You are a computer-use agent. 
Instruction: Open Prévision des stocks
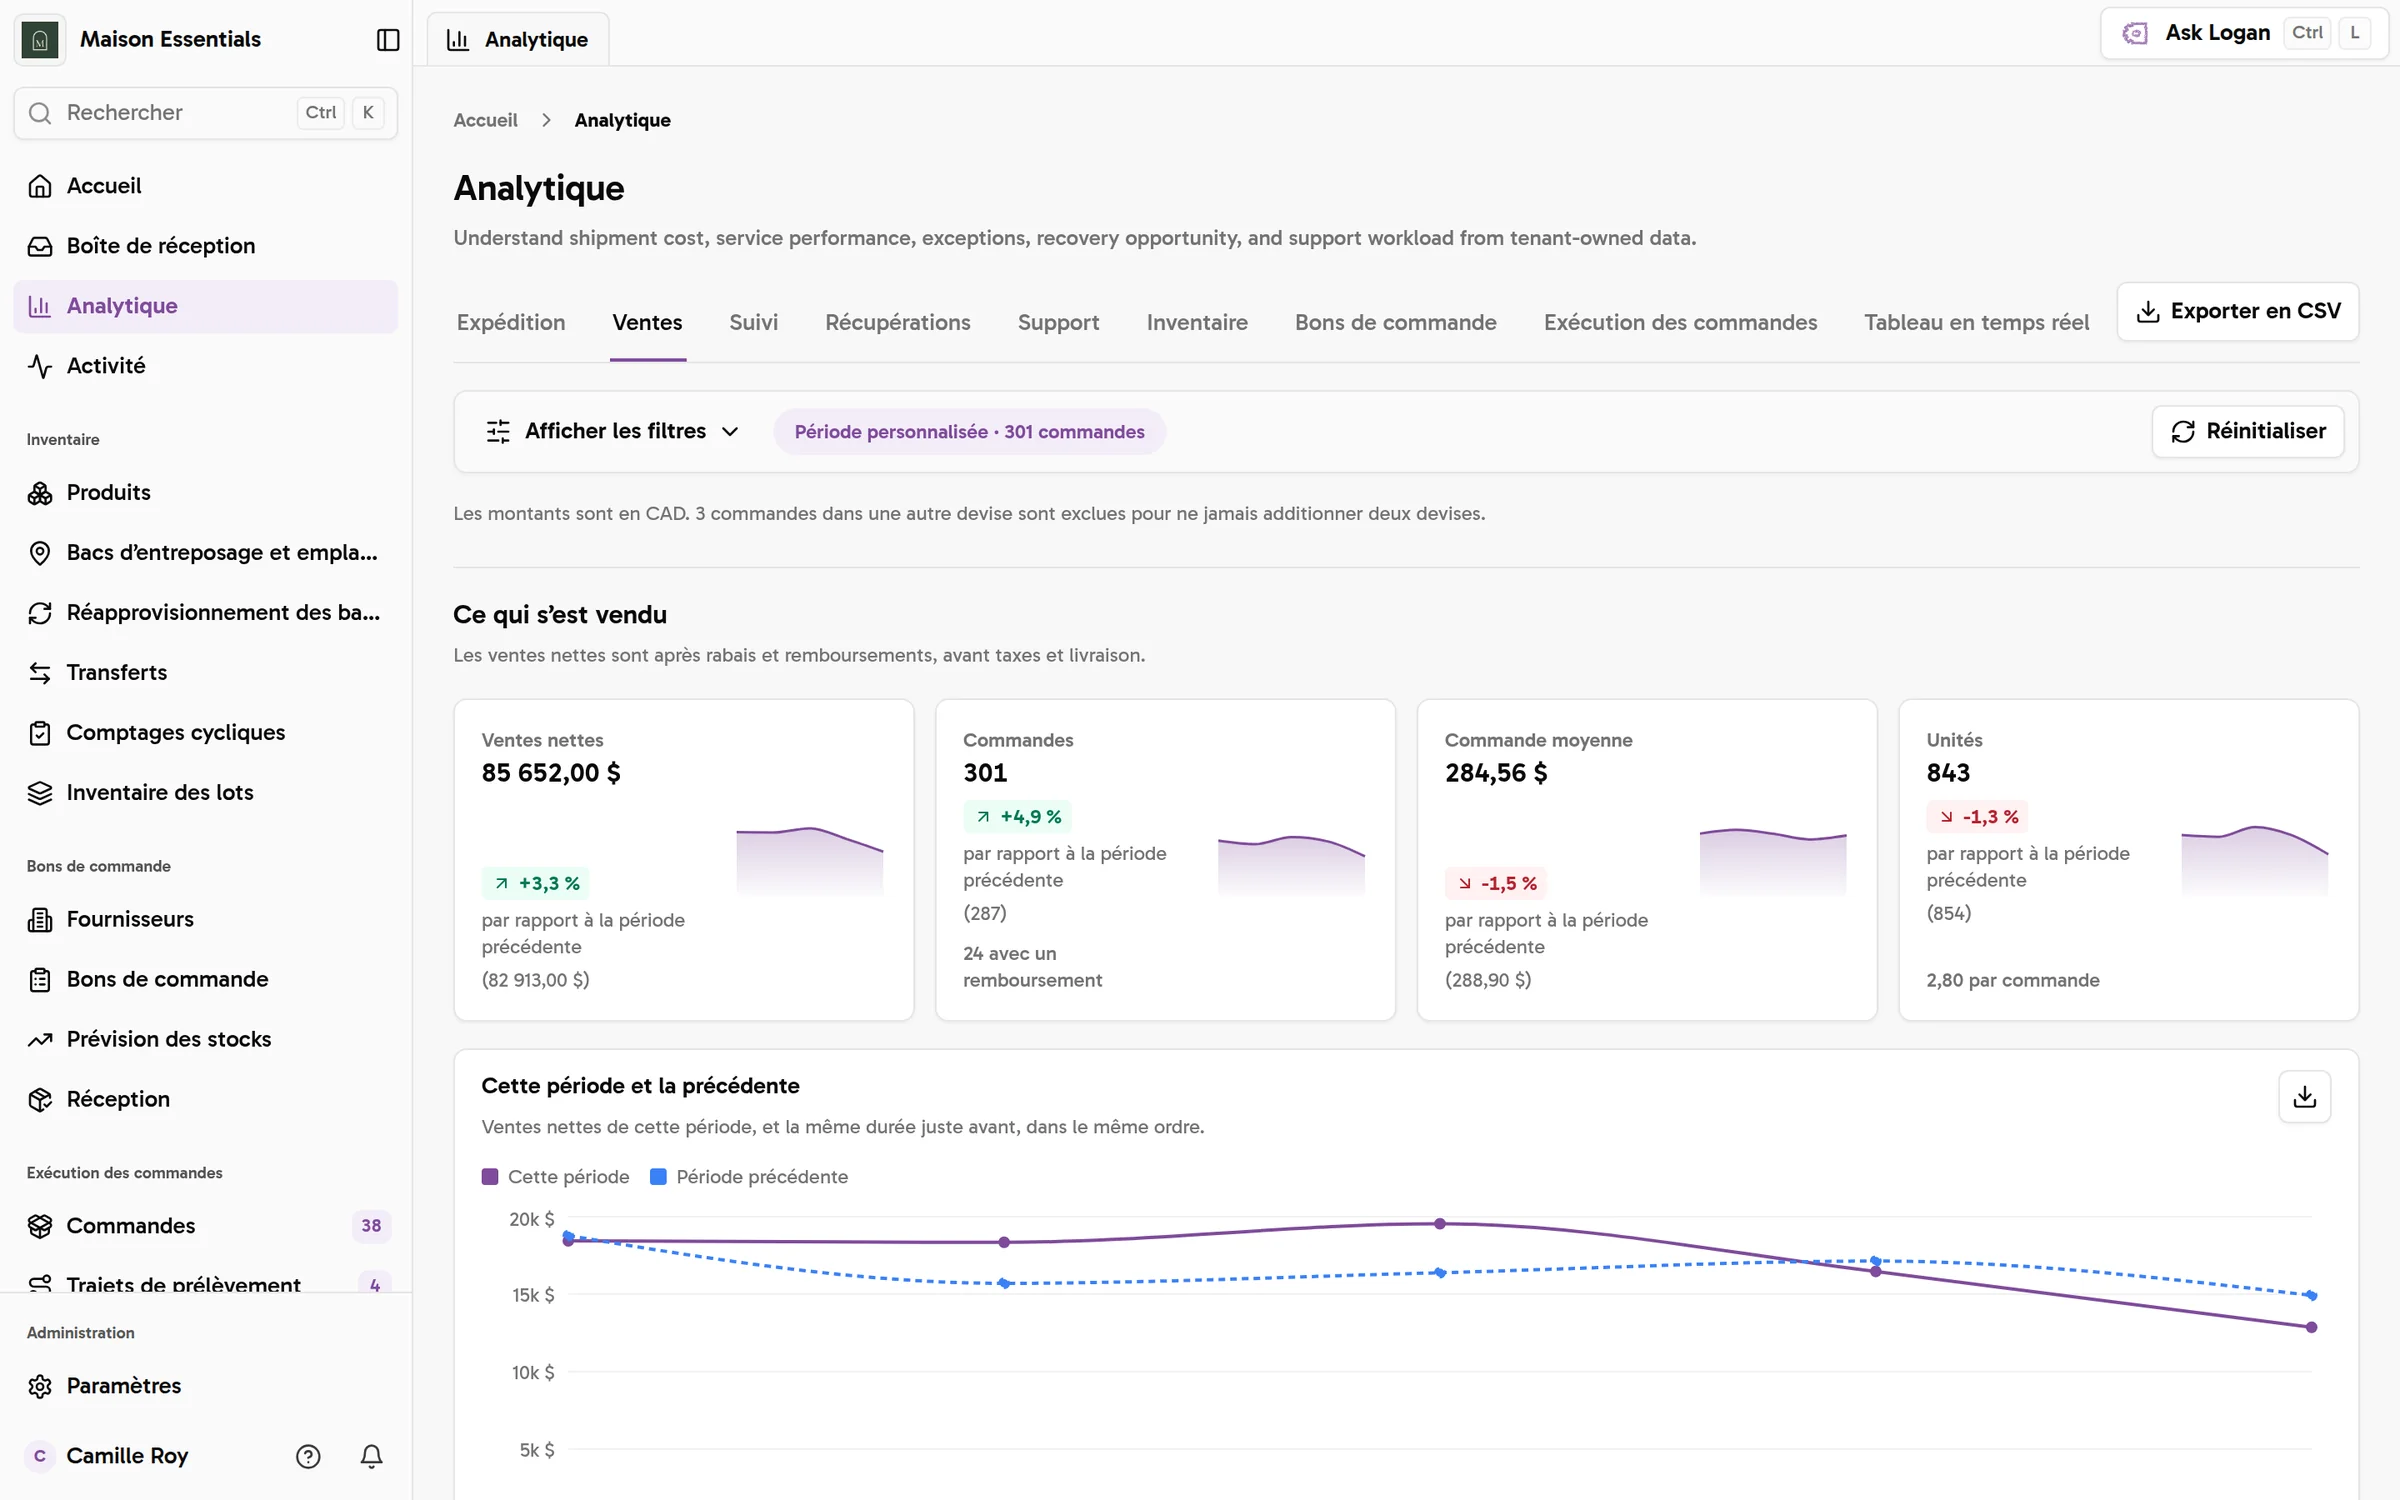coord(205,1039)
